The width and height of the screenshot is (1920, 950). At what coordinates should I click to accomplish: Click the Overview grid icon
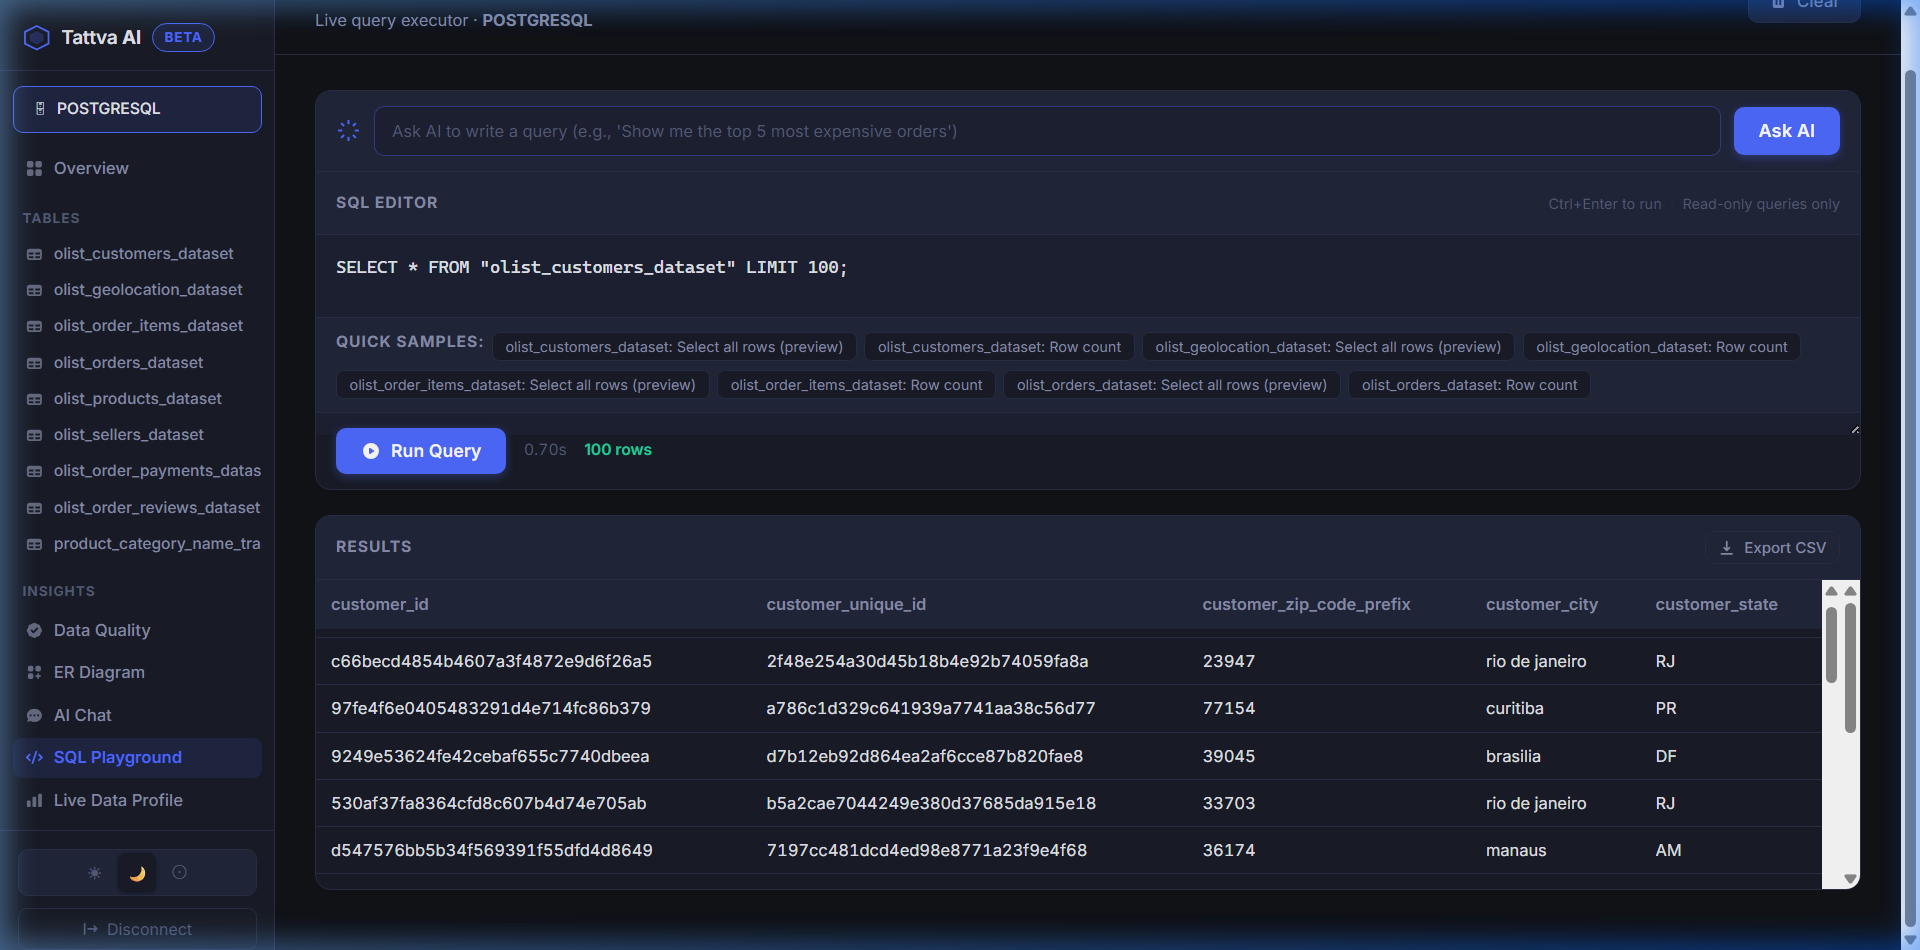35,169
